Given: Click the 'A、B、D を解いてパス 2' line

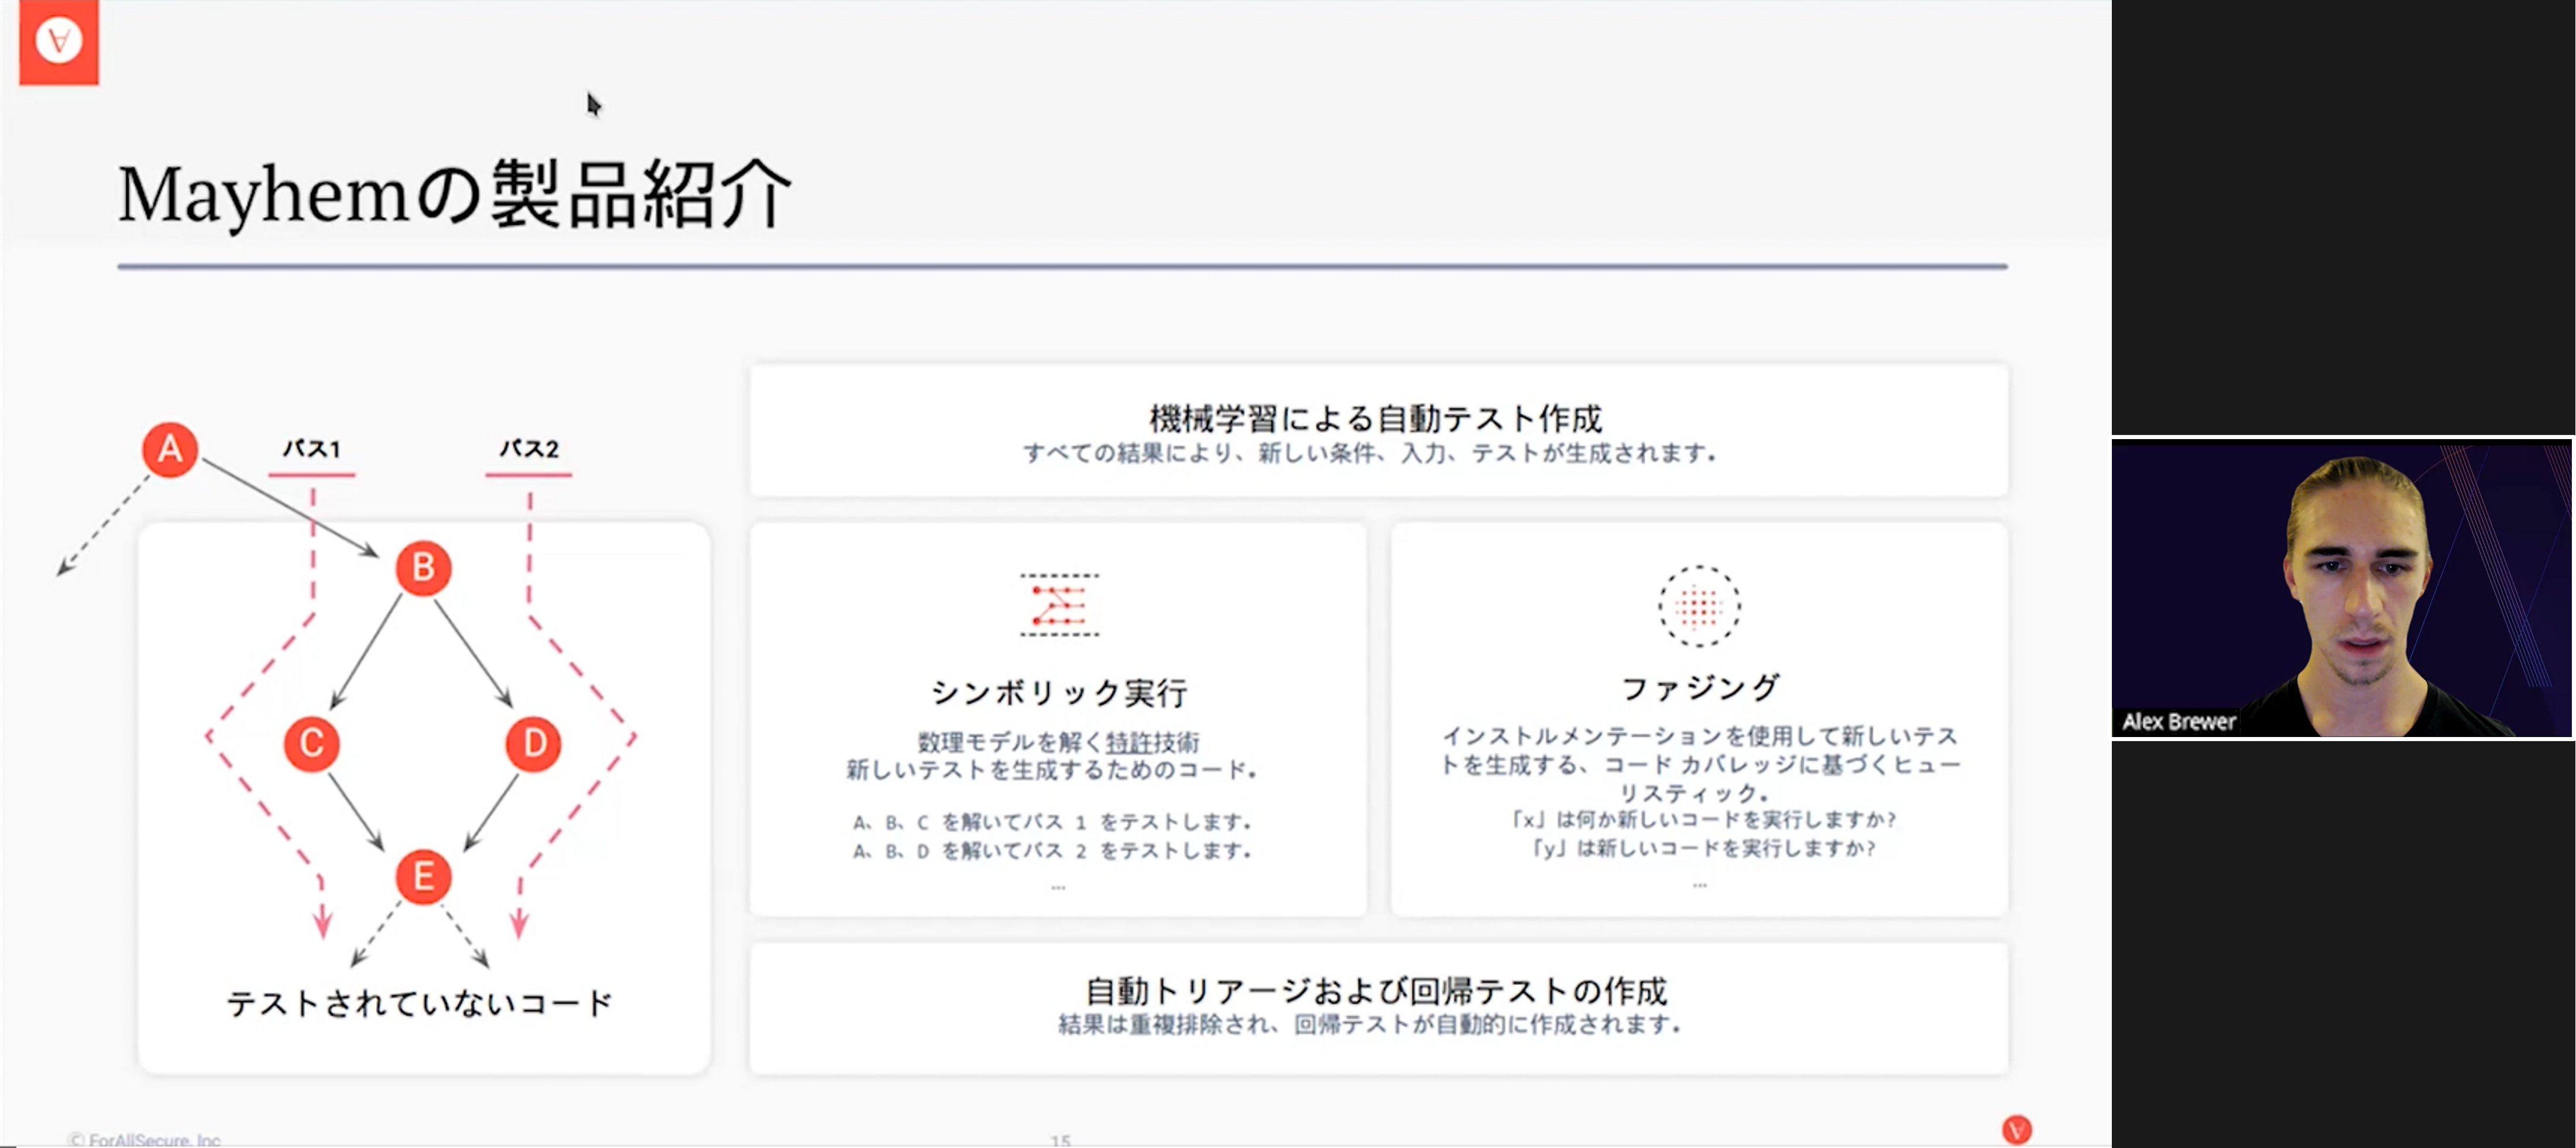Looking at the screenshot, I should pyautogui.click(x=1053, y=851).
